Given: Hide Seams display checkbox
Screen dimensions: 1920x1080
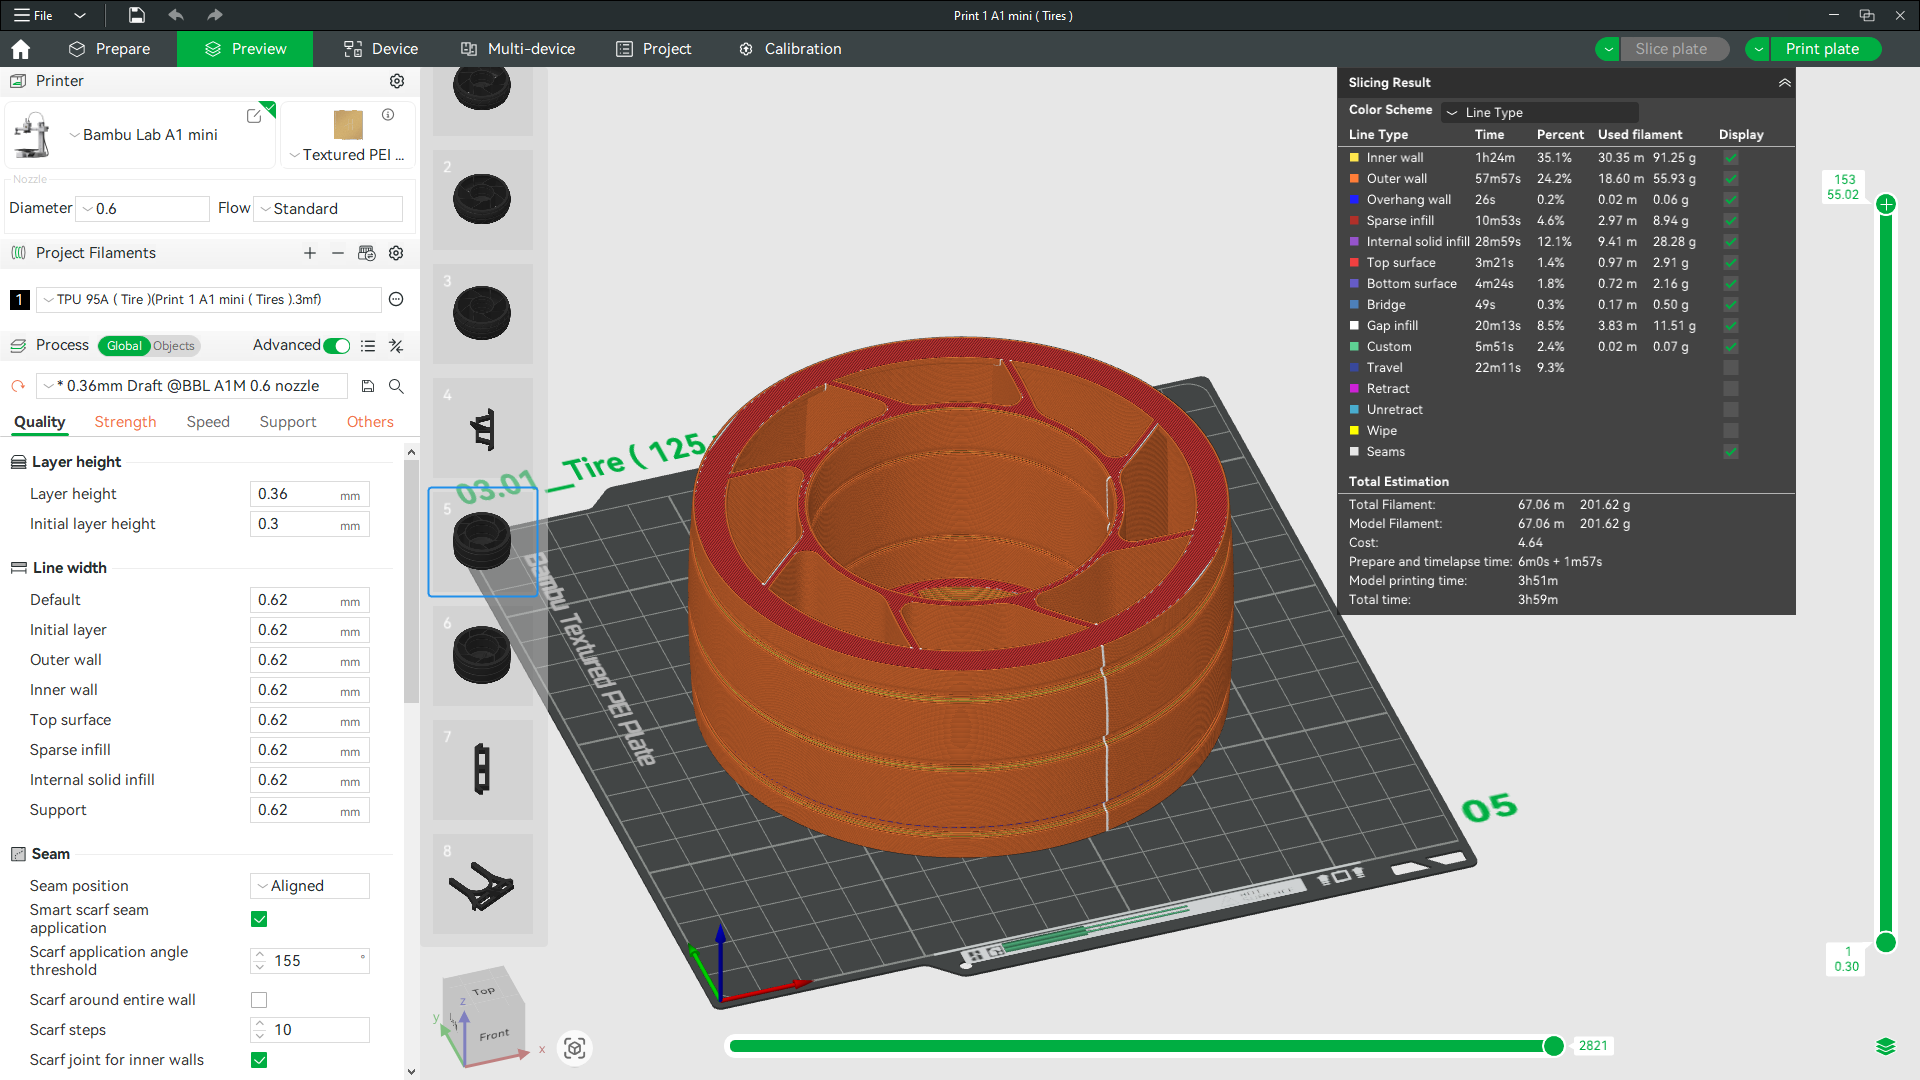Looking at the screenshot, I should coord(1731,452).
